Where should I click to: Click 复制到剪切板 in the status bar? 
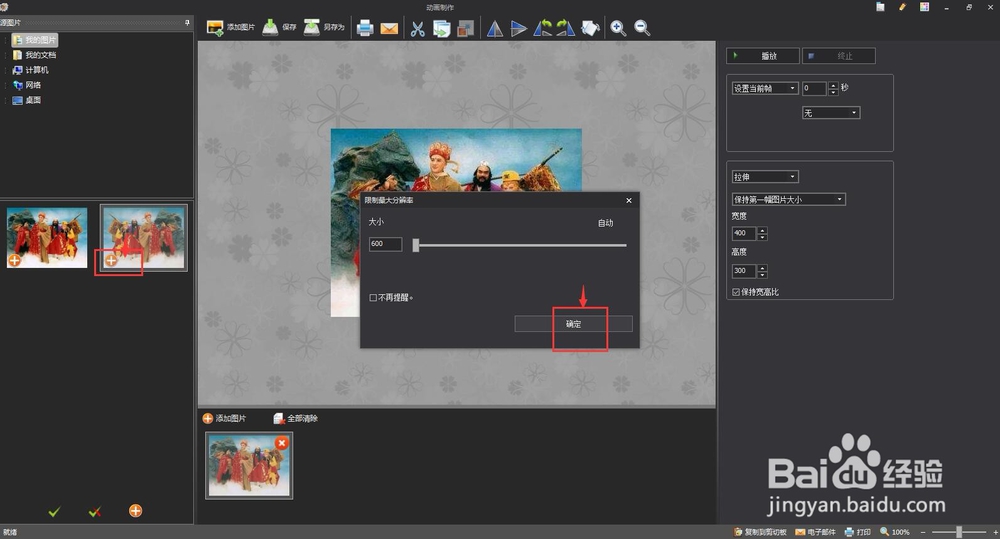tap(760, 532)
